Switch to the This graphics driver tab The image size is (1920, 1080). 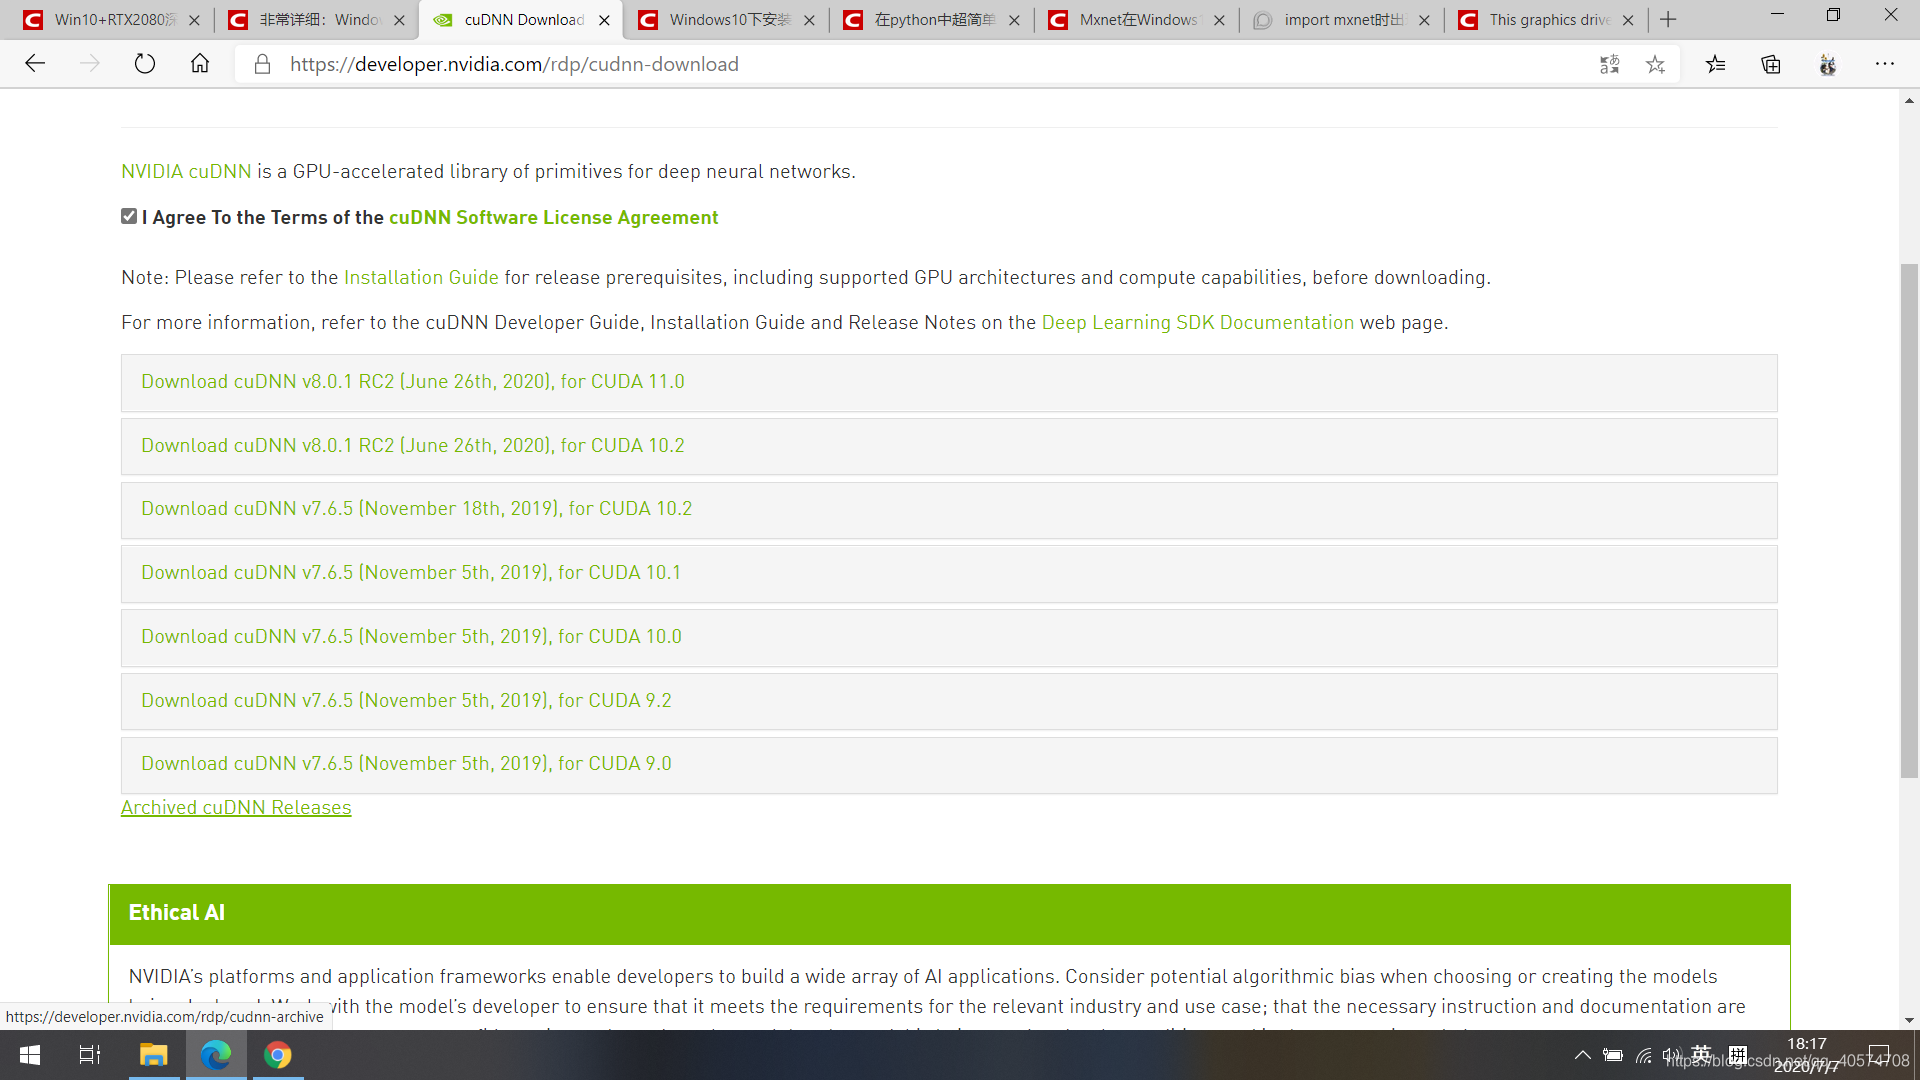point(1545,20)
